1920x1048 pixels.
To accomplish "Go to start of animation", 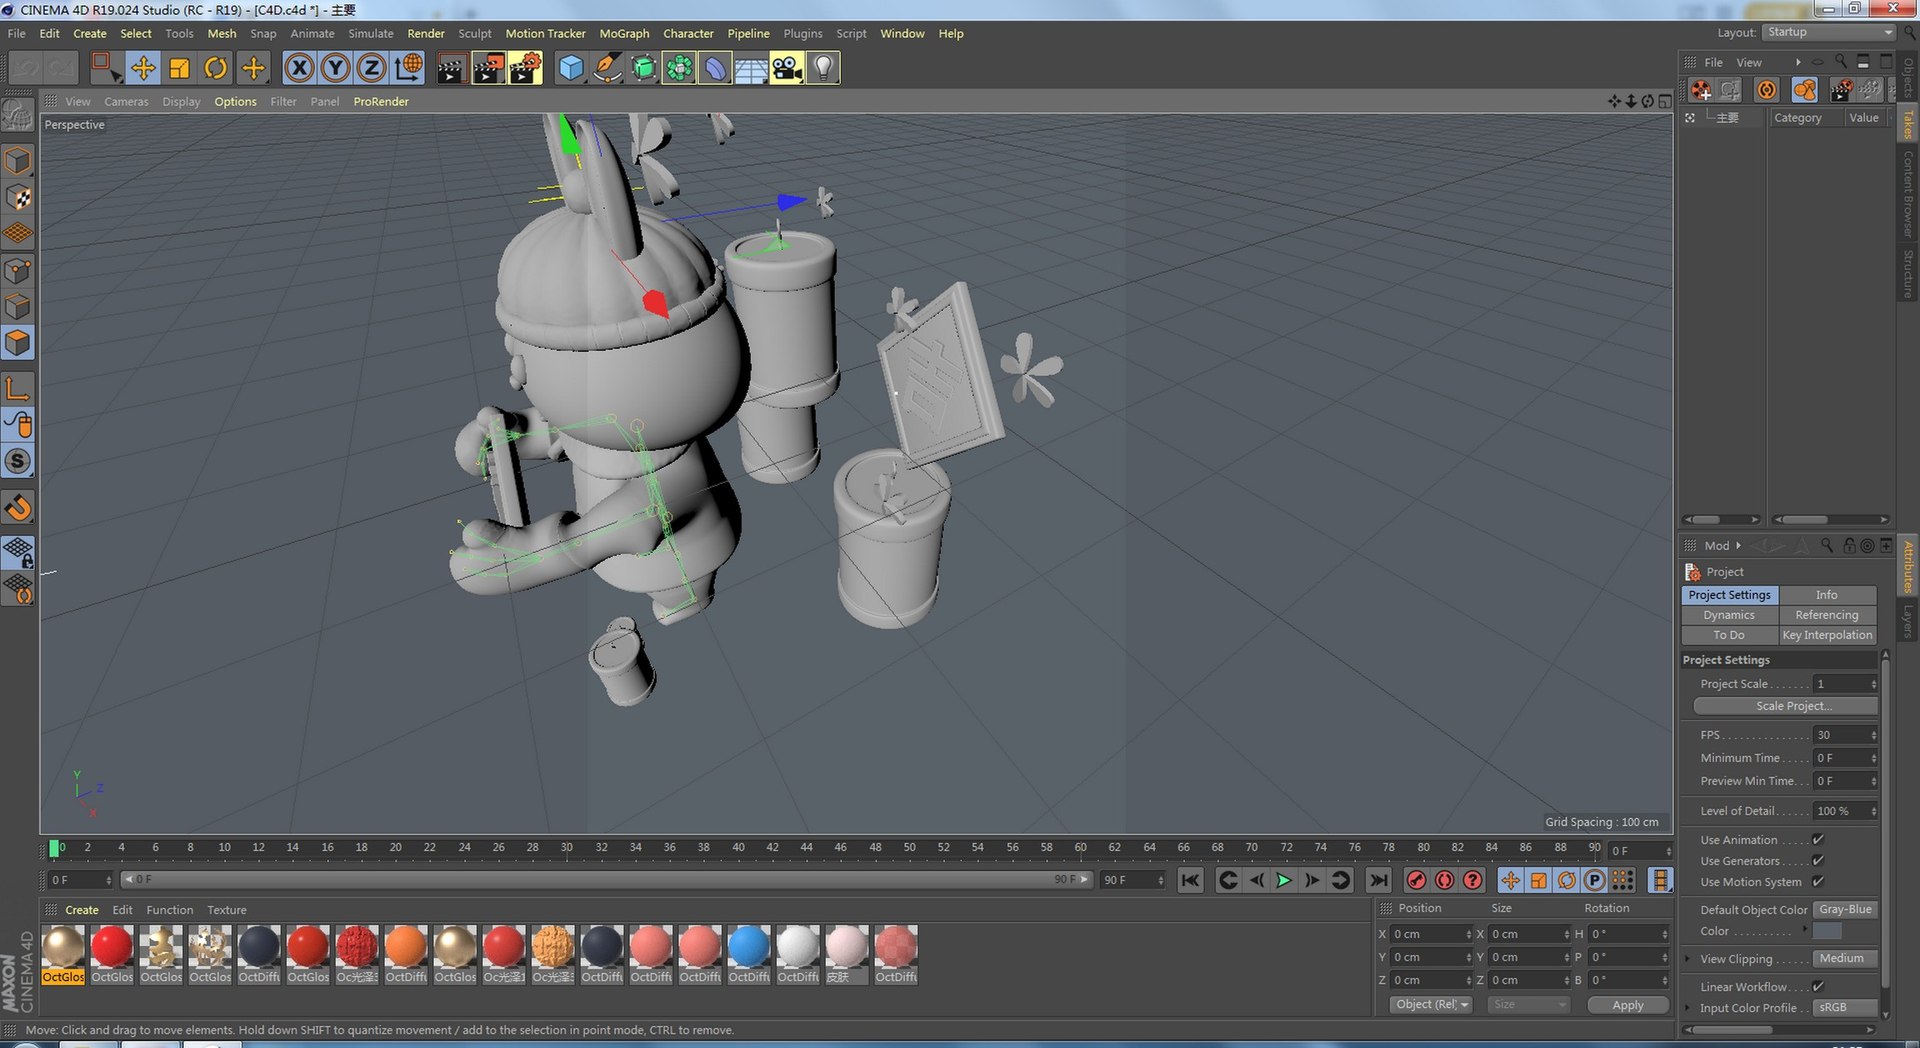I will click(x=1190, y=880).
